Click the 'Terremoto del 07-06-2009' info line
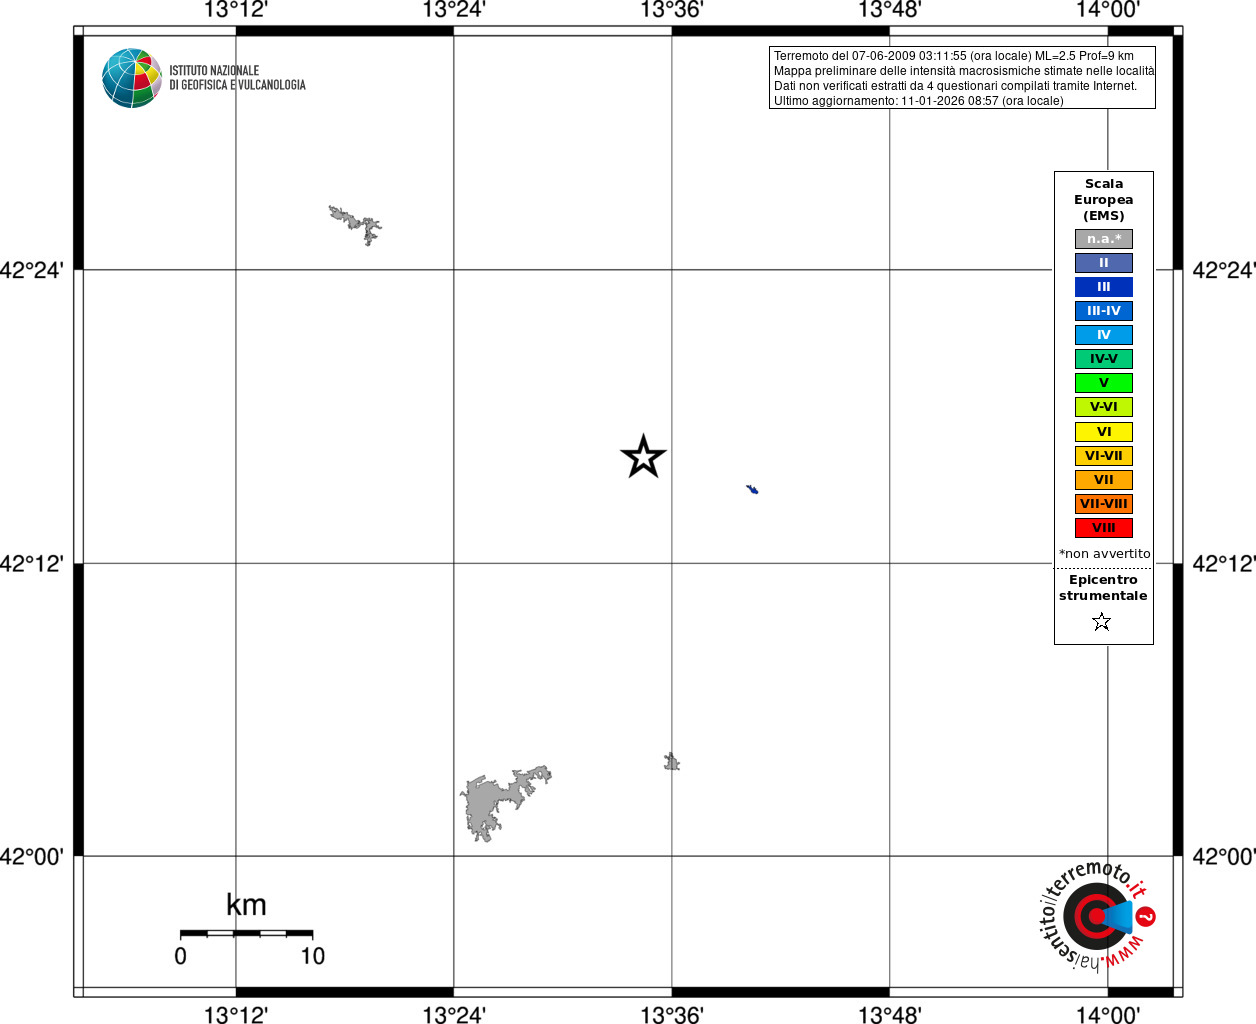The width and height of the screenshot is (1256, 1024). click(954, 56)
